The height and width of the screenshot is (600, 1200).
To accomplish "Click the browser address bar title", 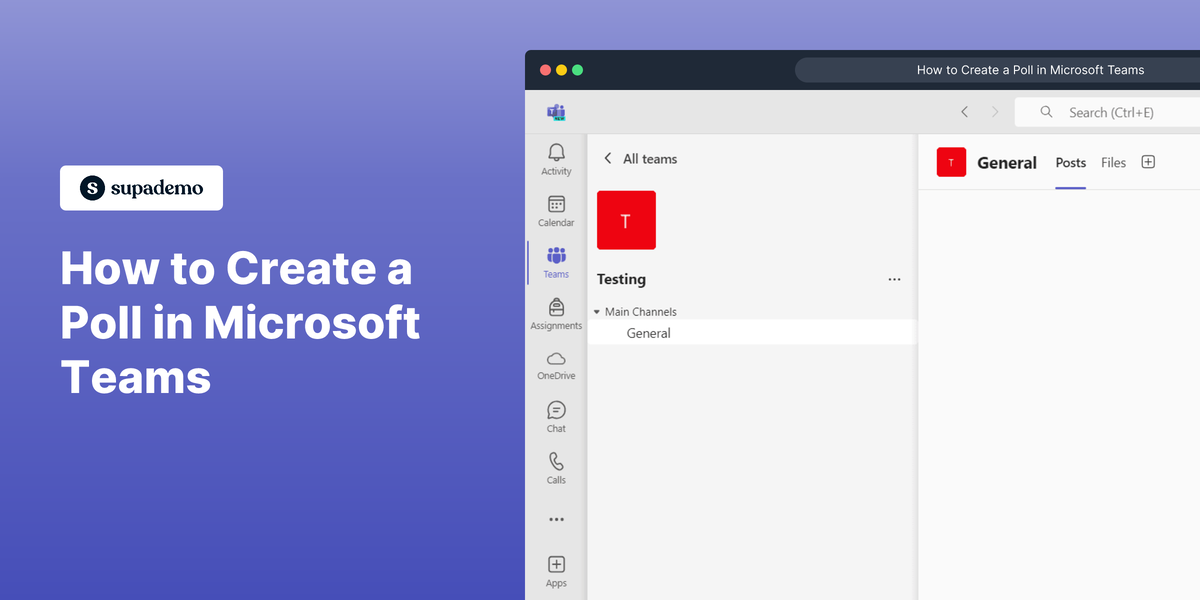I will (x=1030, y=70).
